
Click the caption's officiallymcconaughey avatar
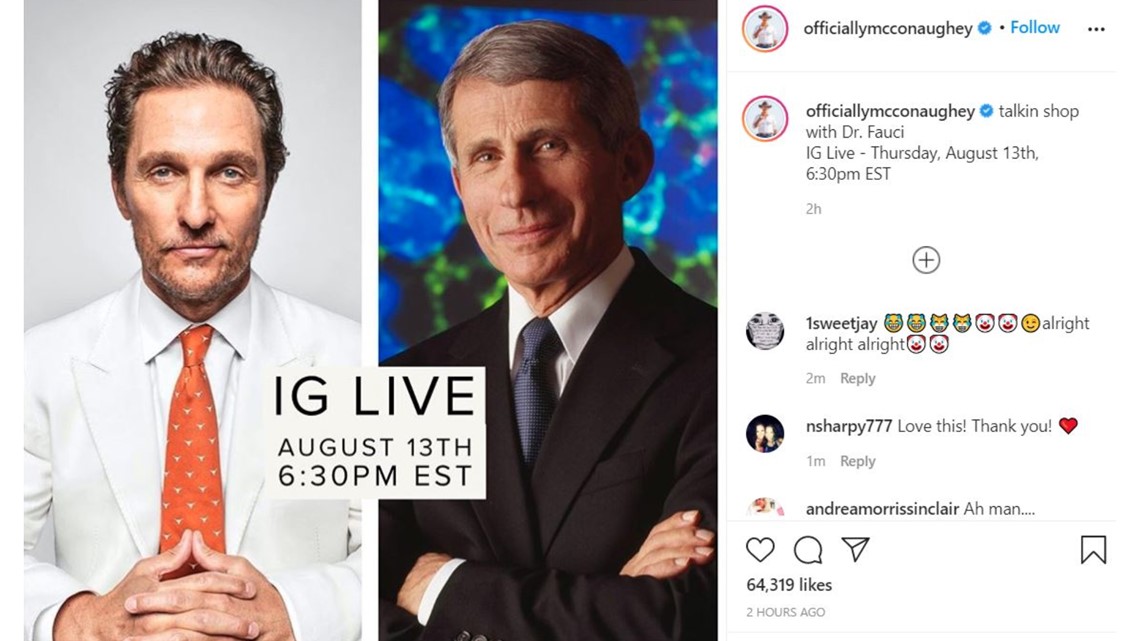click(765, 118)
